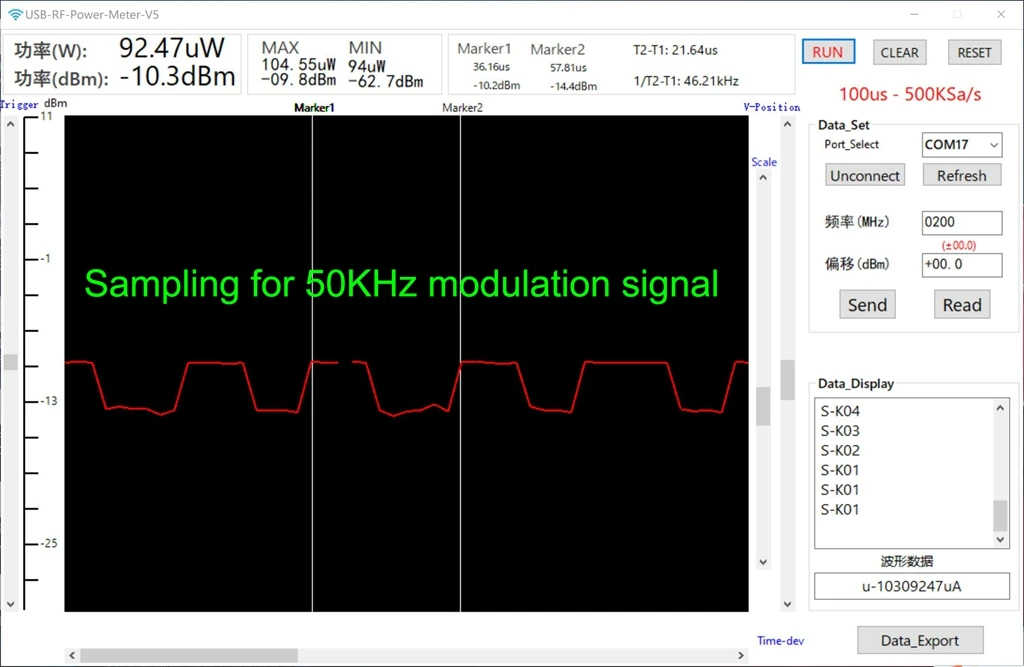The image size is (1024, 667).
Task: Clear the waveform with CLEAR button
Action: tap(899, 51)
